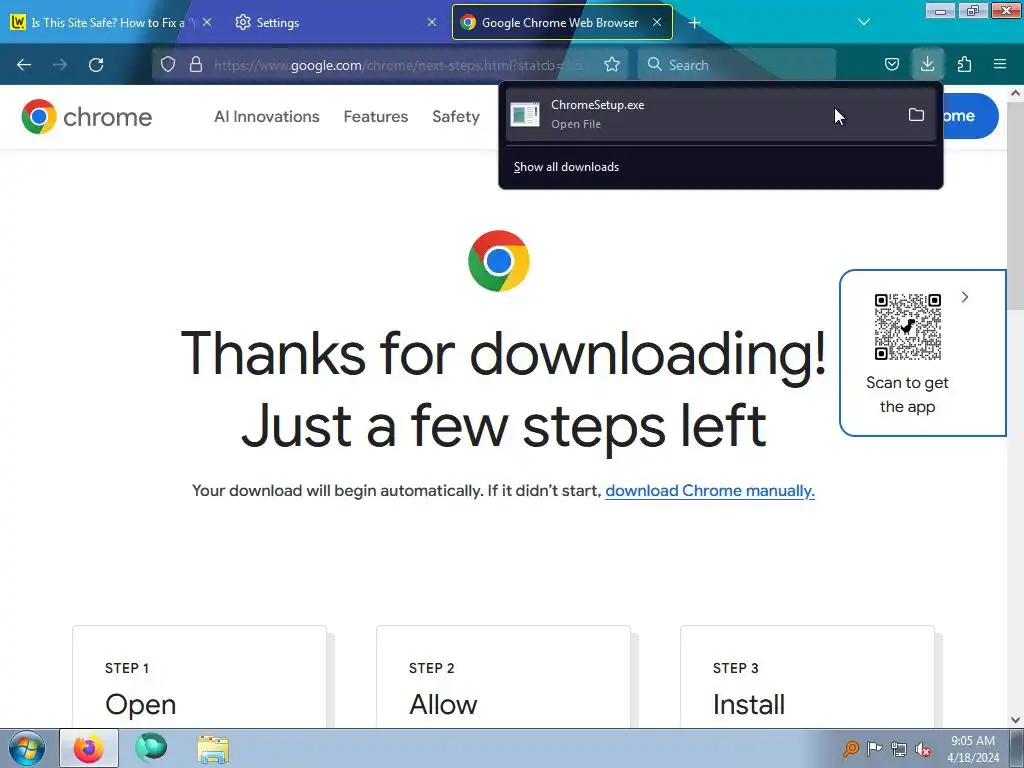Open the Features navigation item

(376, 117)
